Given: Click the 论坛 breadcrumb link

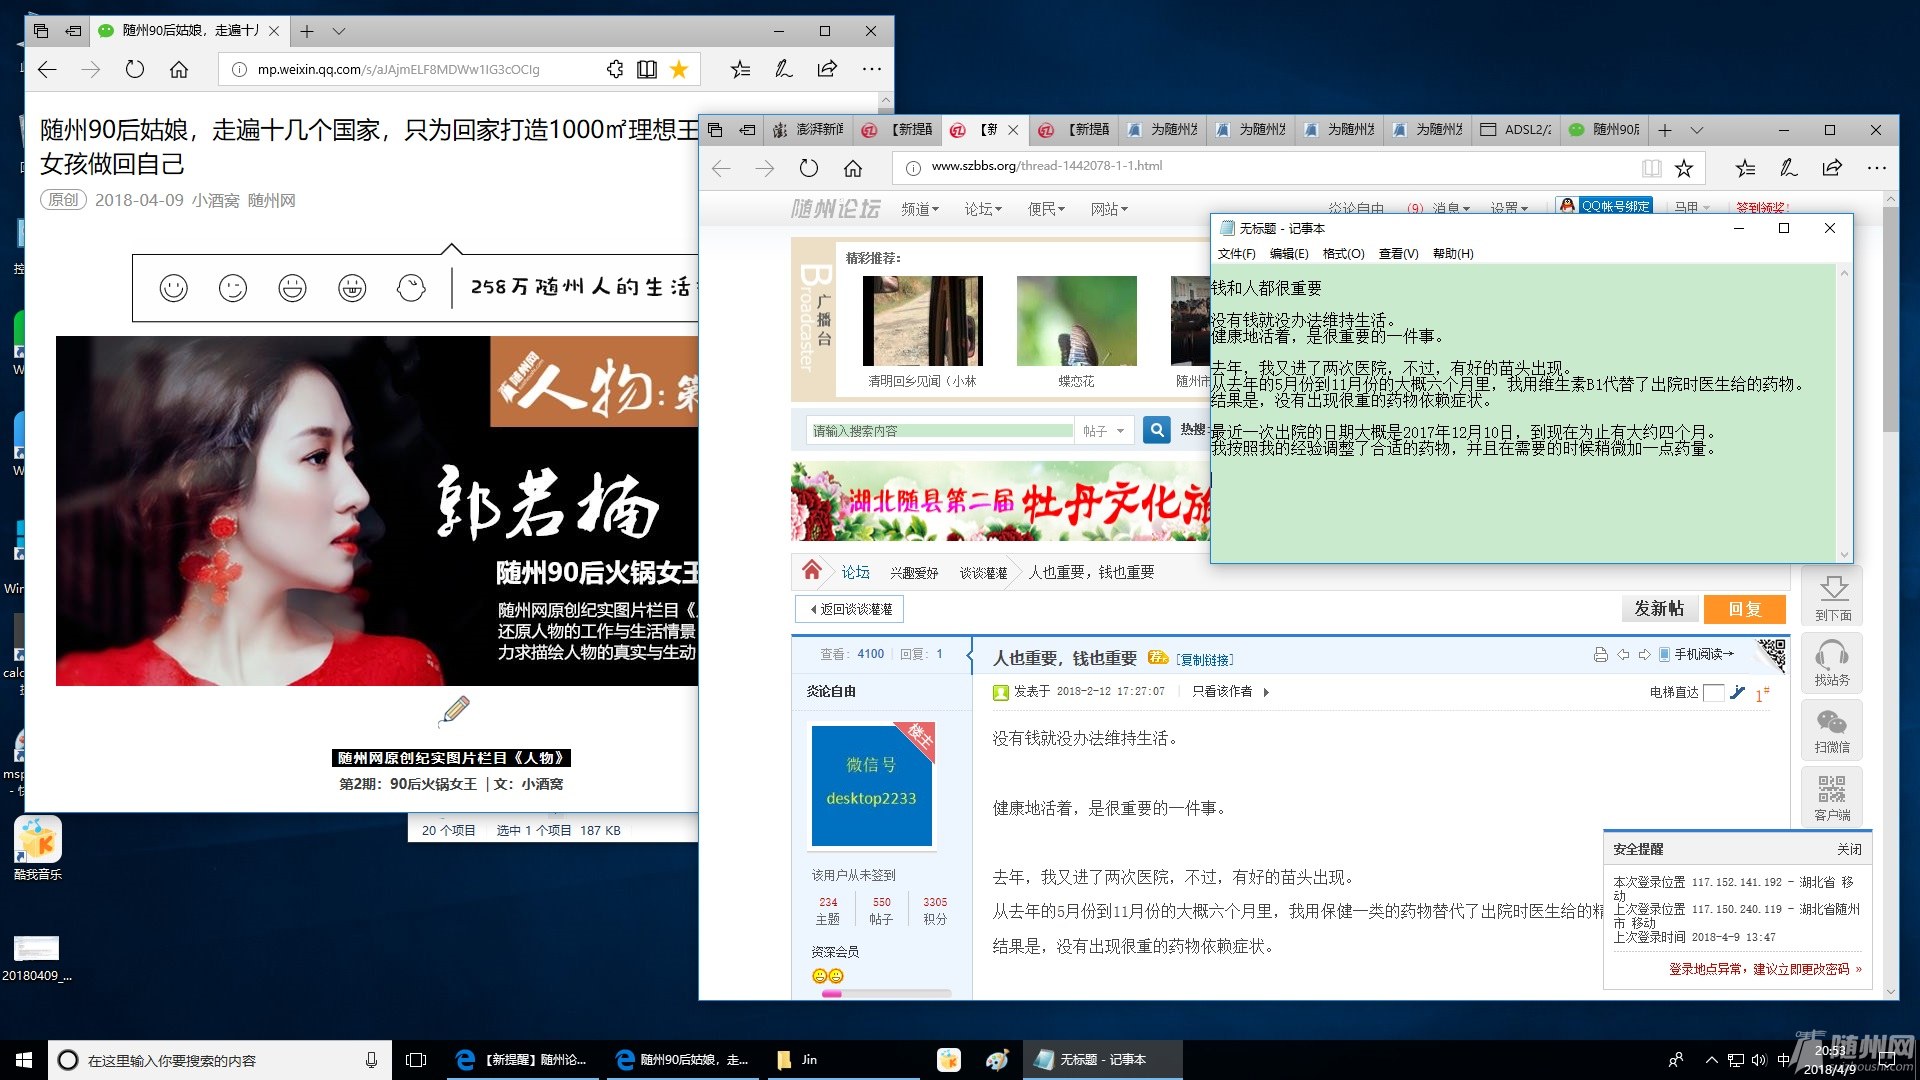Looking at the screenshot, I should coord(855,572).
